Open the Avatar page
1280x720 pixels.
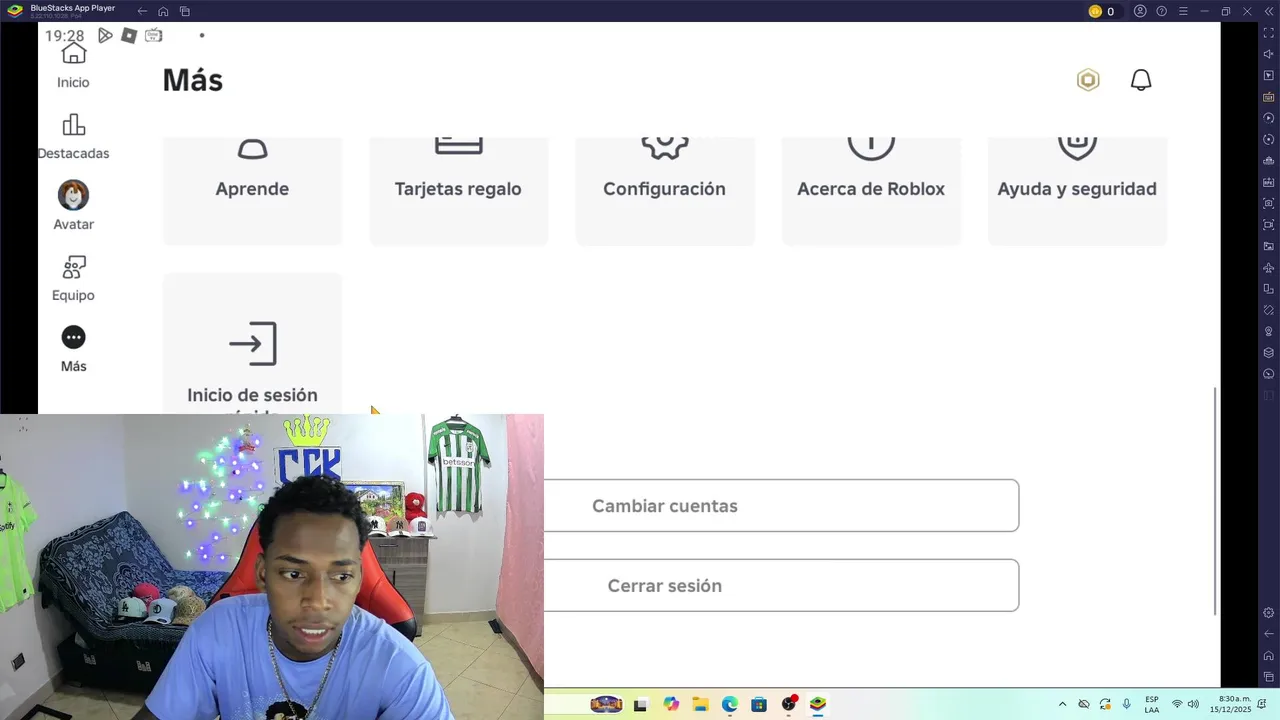pyautogui.click(x=73, y=207)
